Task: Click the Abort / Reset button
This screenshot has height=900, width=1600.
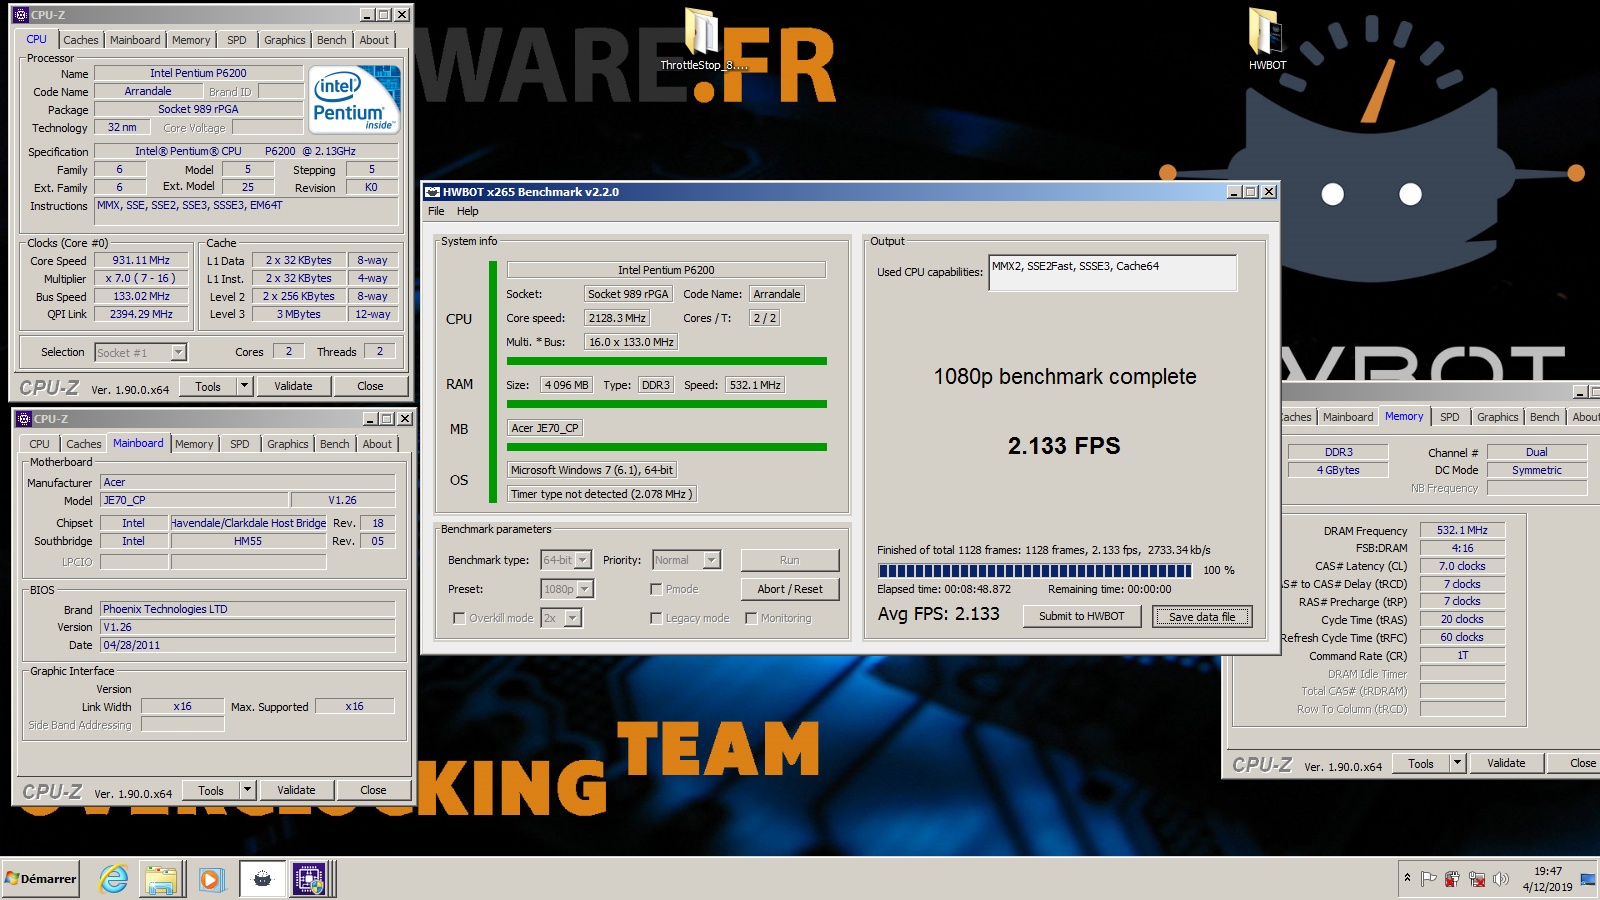Action: [x=789, y=589]
